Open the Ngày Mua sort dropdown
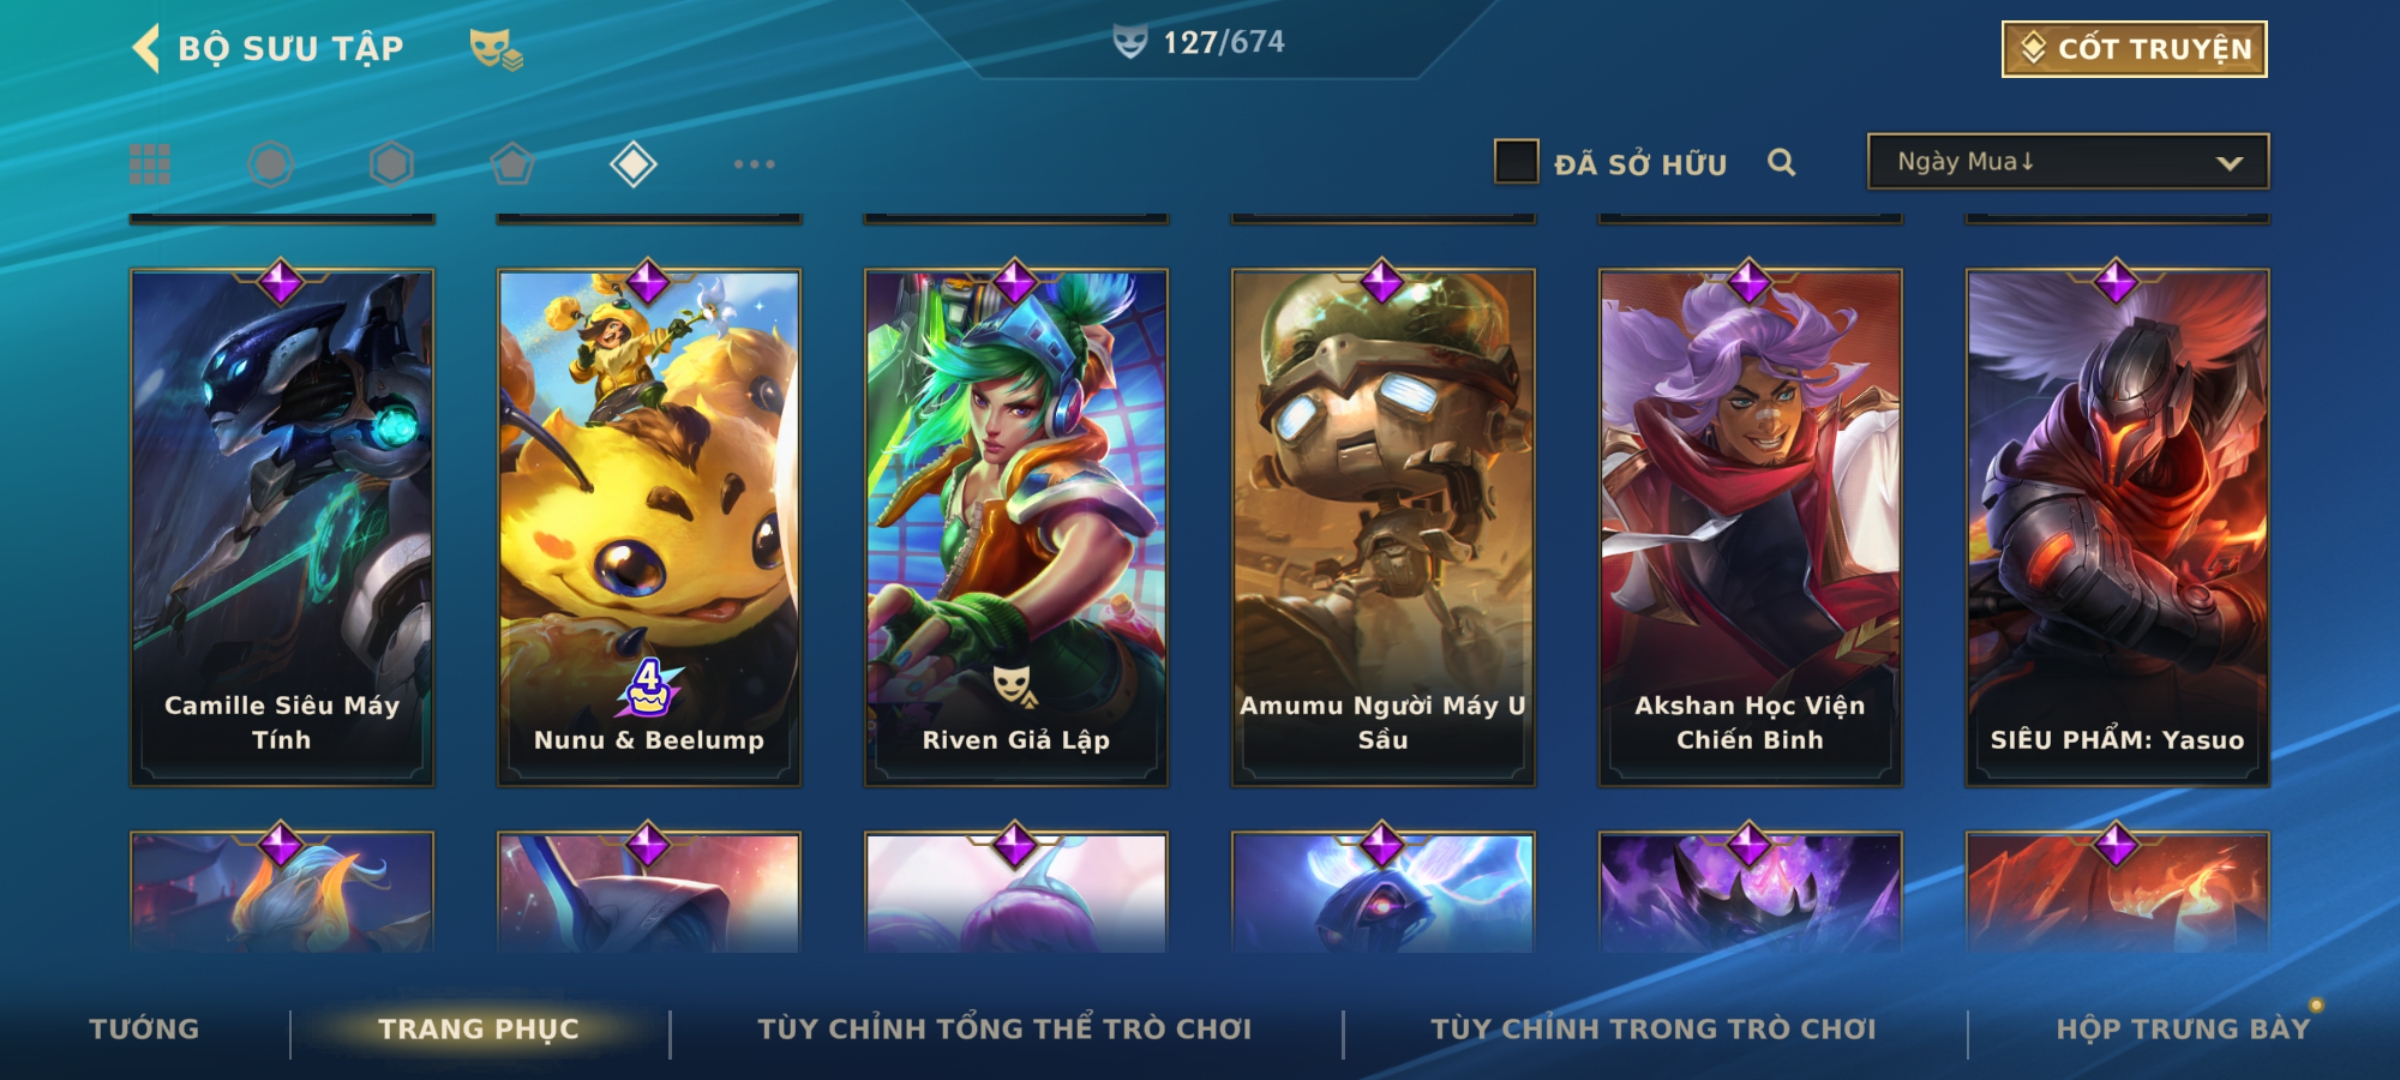This screenshot has width=2400, height=1080. pos(2068,161)
